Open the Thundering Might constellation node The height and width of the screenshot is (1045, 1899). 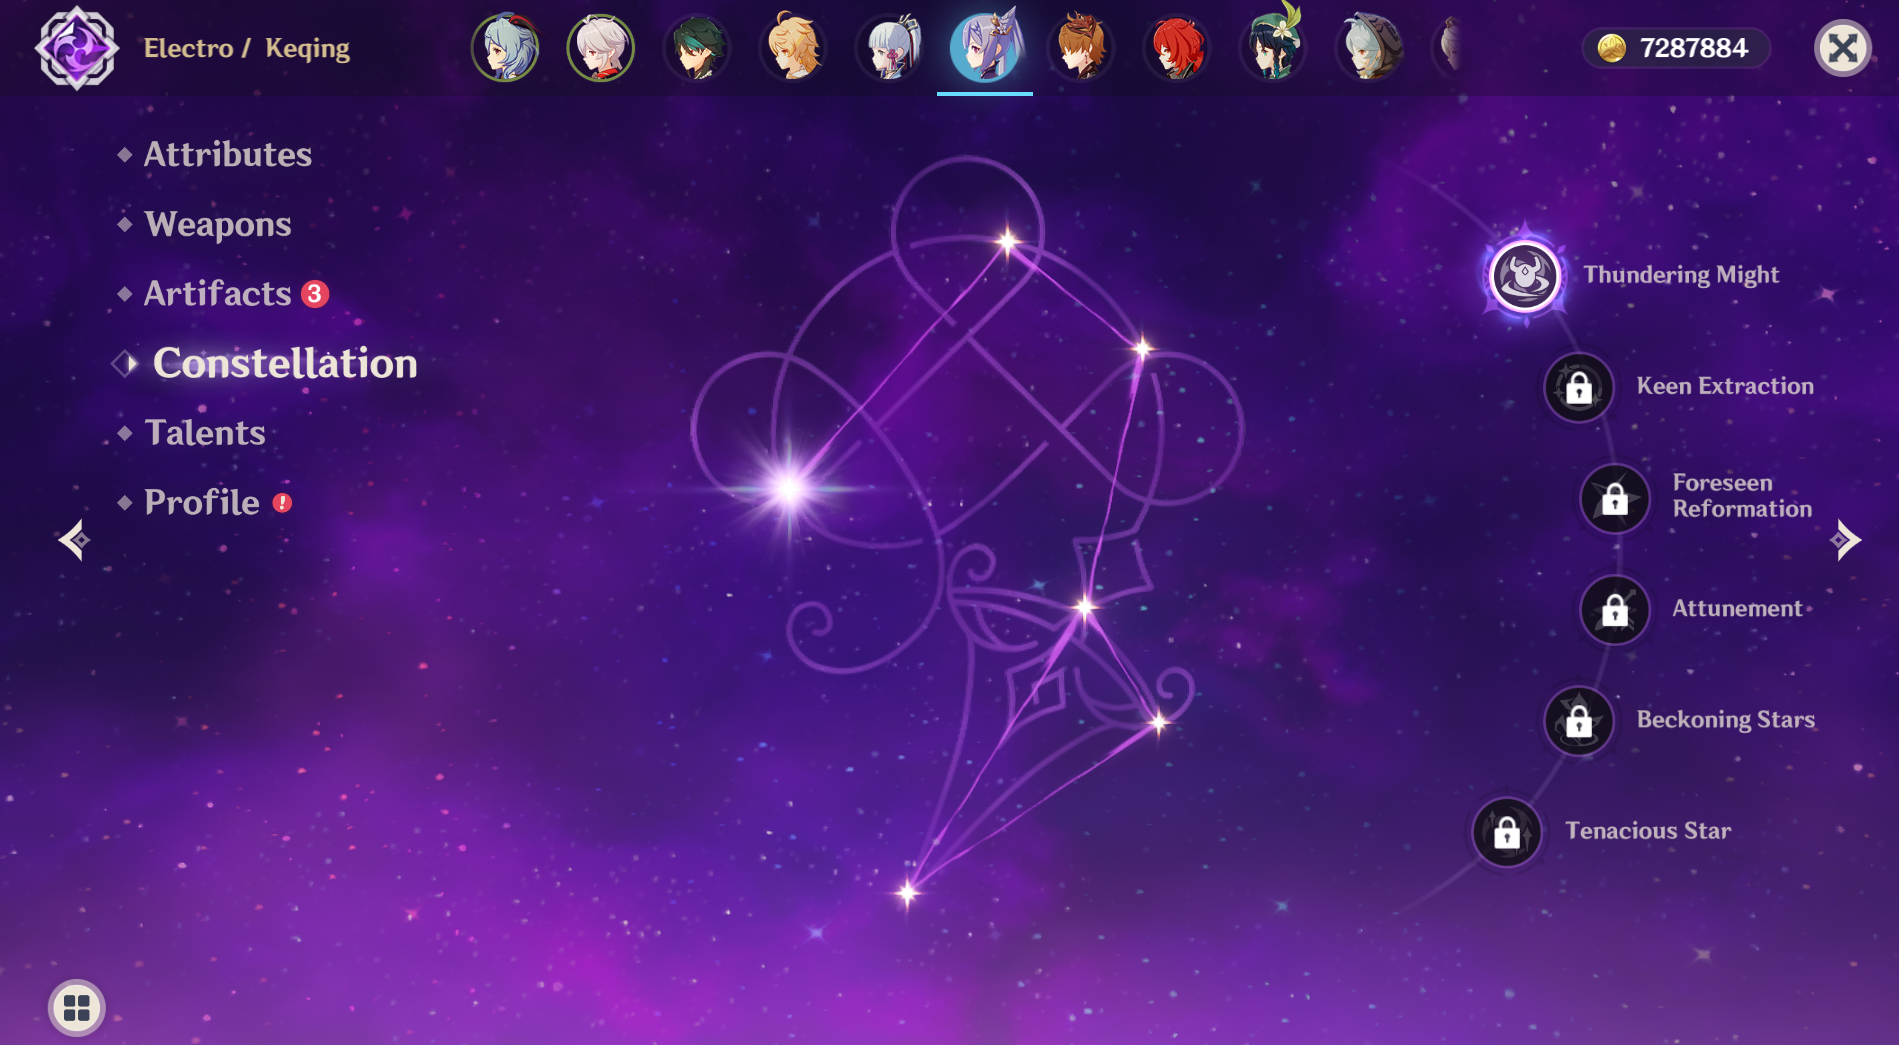pyautogui.click(x=1525, y=276)
